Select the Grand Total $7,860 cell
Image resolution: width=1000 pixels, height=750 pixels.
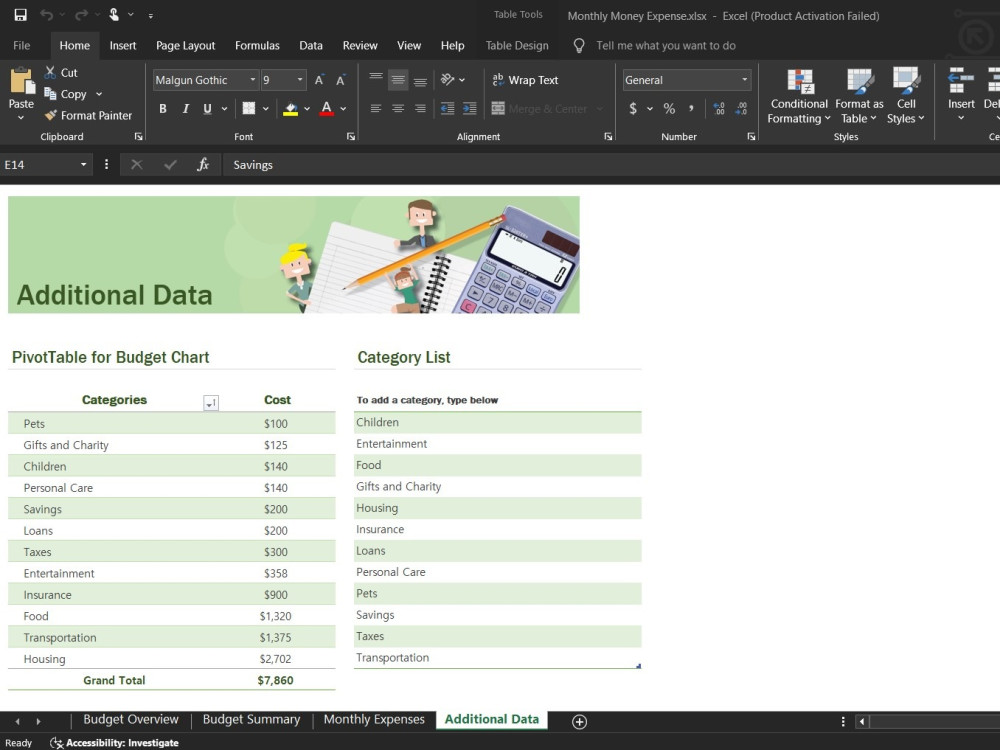click(x=275, y=680)
